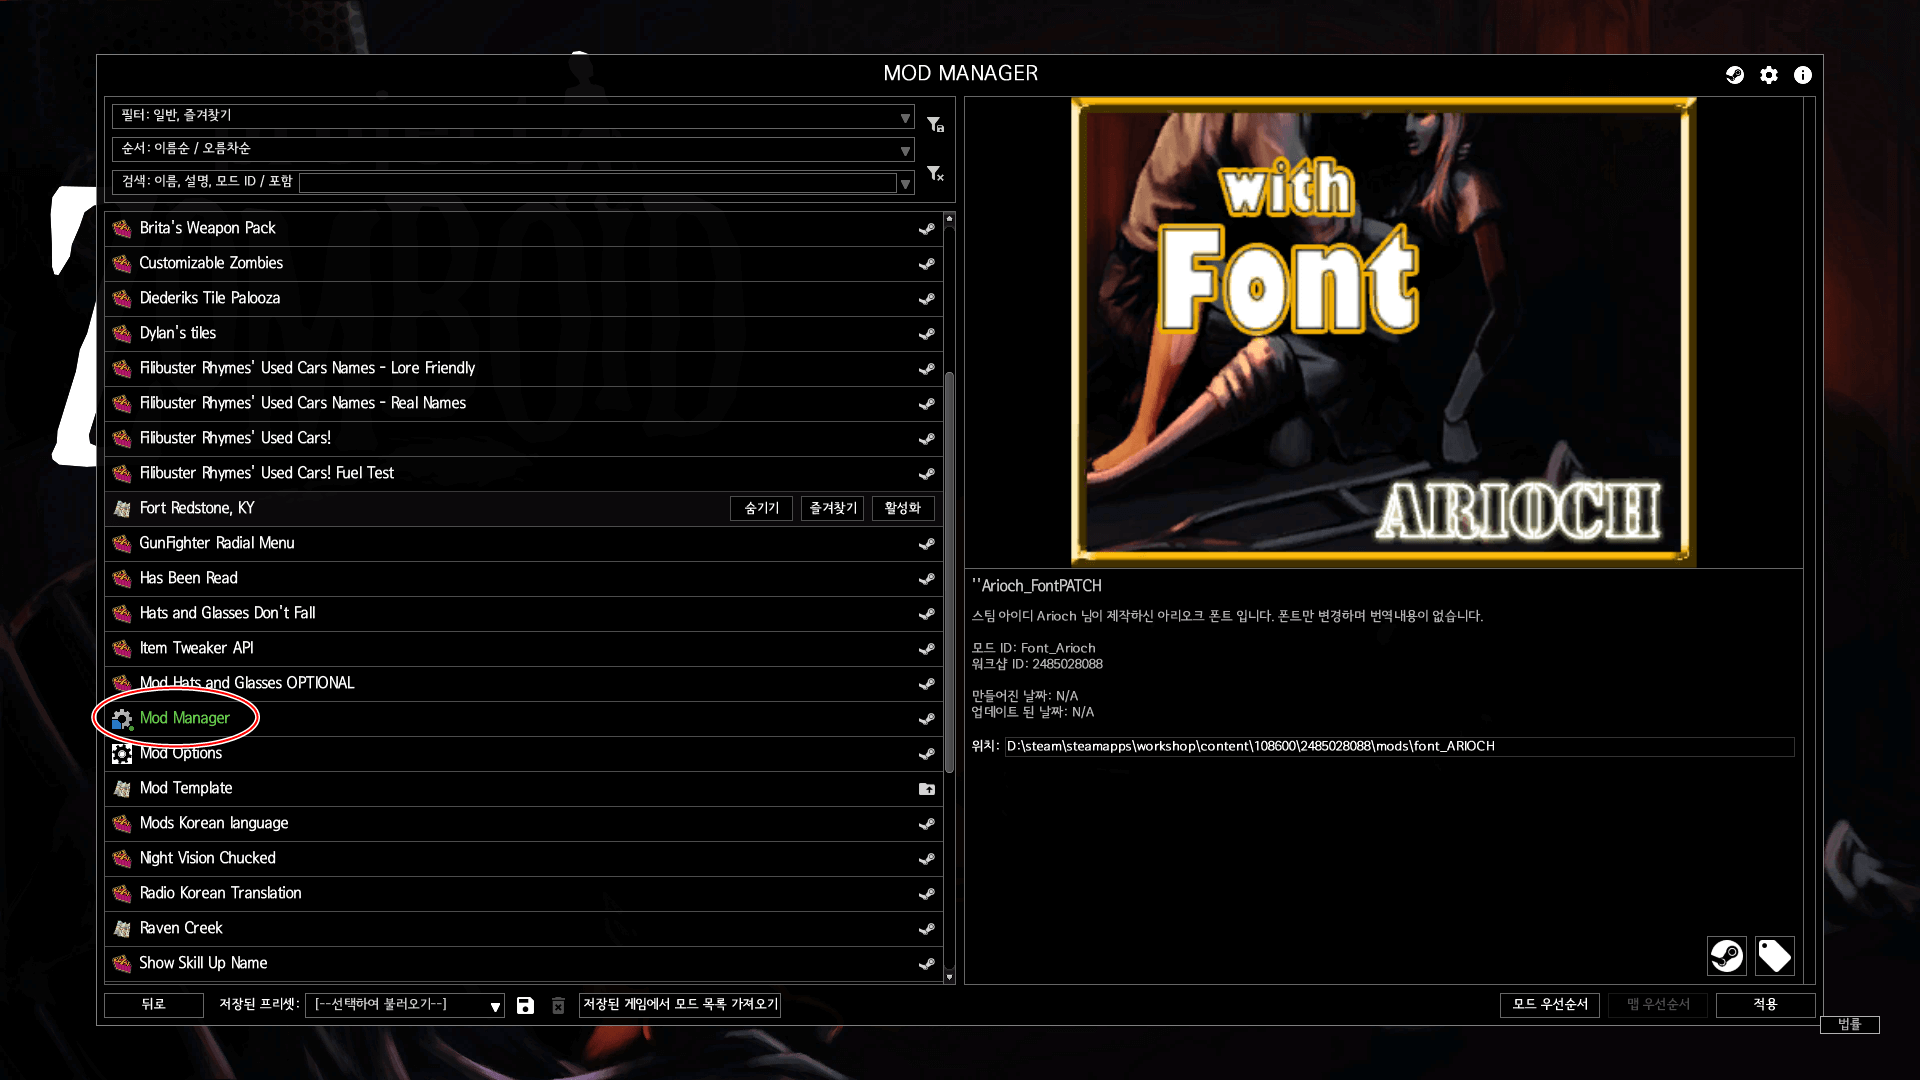Click the delete preset trash icon
Image resolution: width=1920 pixels, height=1080 pixels.
coord(558,1005)
